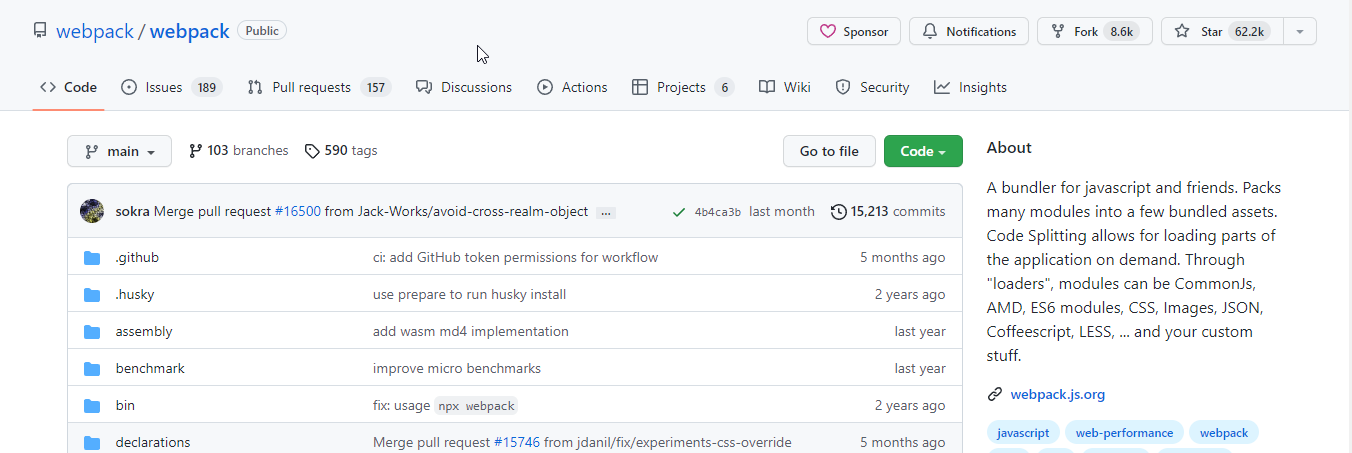Image resolution: width=1352 pixels, height=453 pixels.
Task: Click the repository icon beside webpack / webpack
Action: point(40,31)
